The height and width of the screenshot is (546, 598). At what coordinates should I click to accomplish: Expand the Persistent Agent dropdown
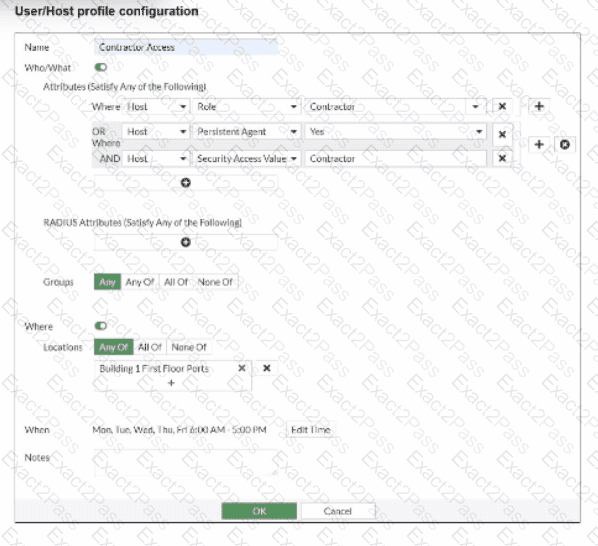click(247, 132)
